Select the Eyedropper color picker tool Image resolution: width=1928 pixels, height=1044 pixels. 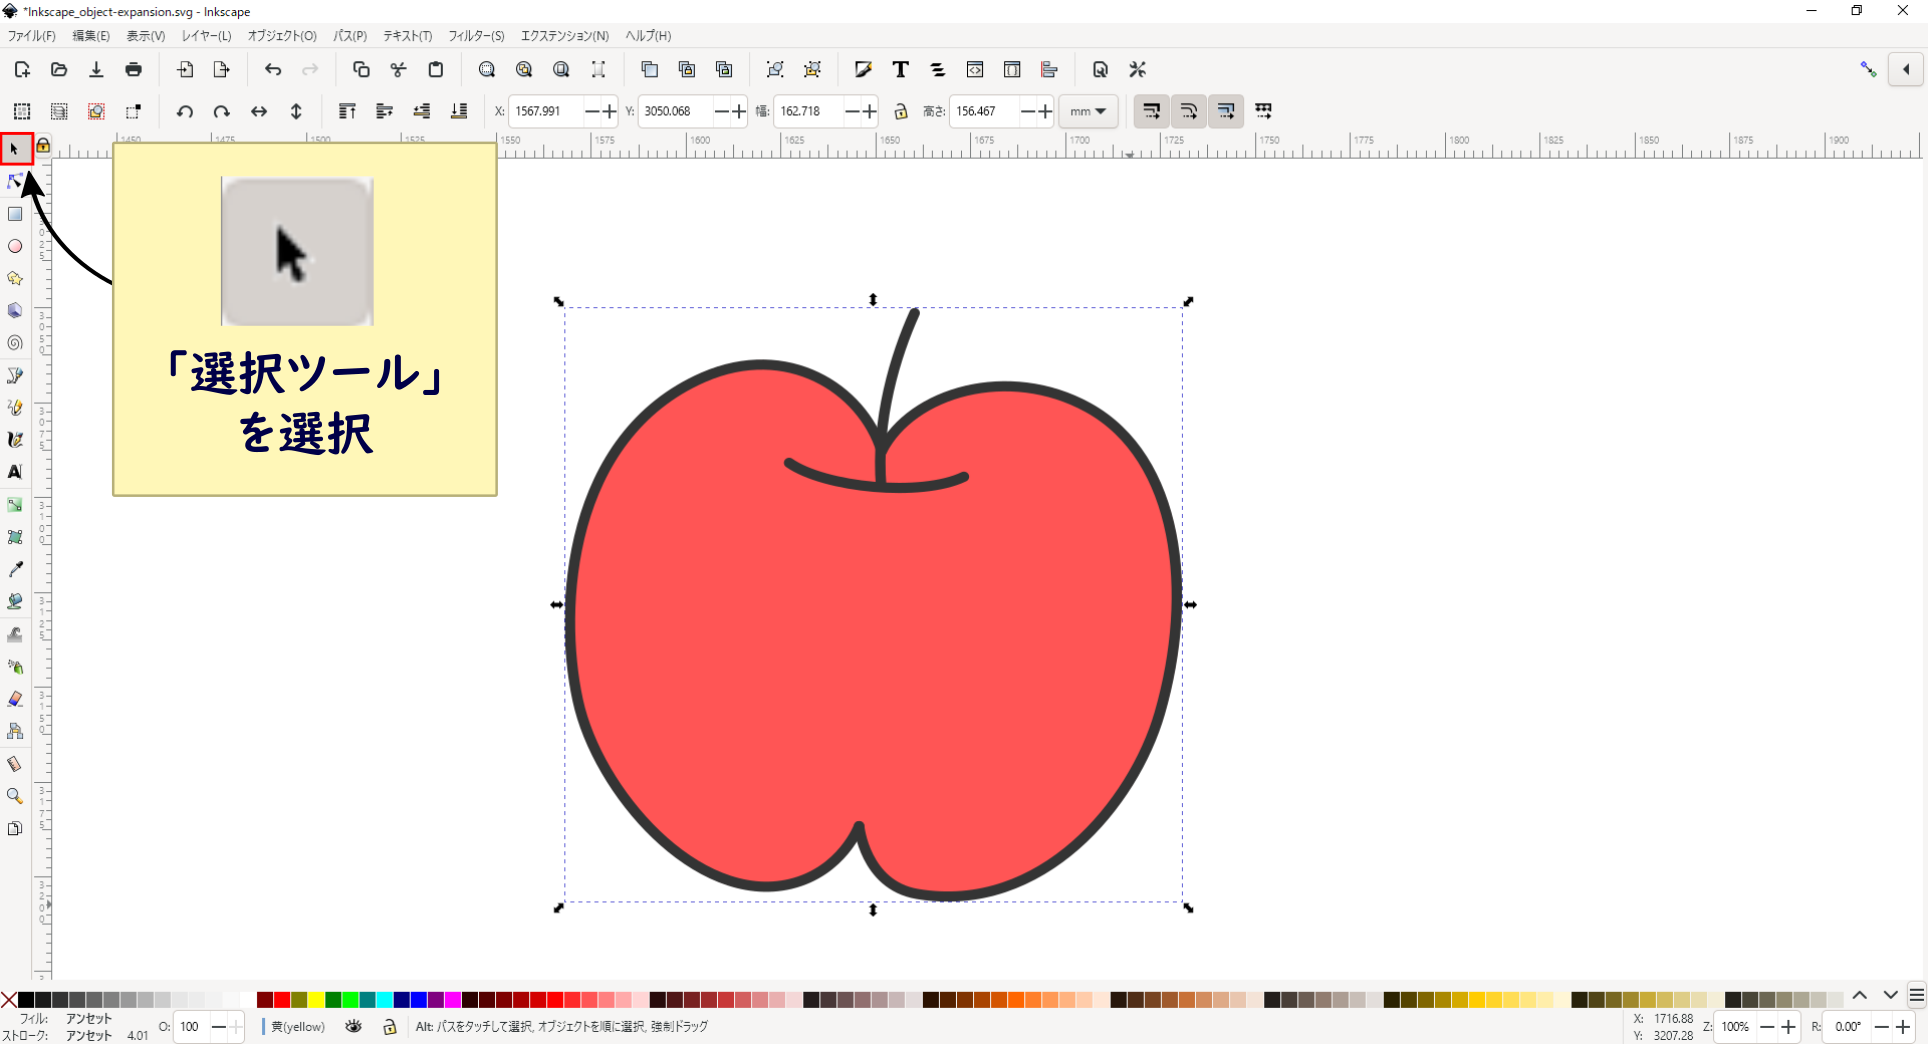[x=15, y=569]
